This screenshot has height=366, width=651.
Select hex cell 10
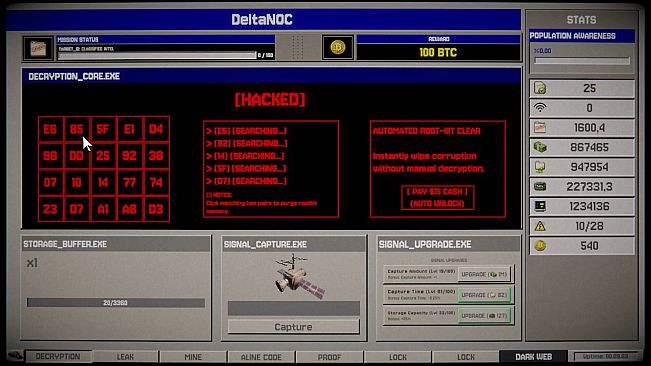76,182
